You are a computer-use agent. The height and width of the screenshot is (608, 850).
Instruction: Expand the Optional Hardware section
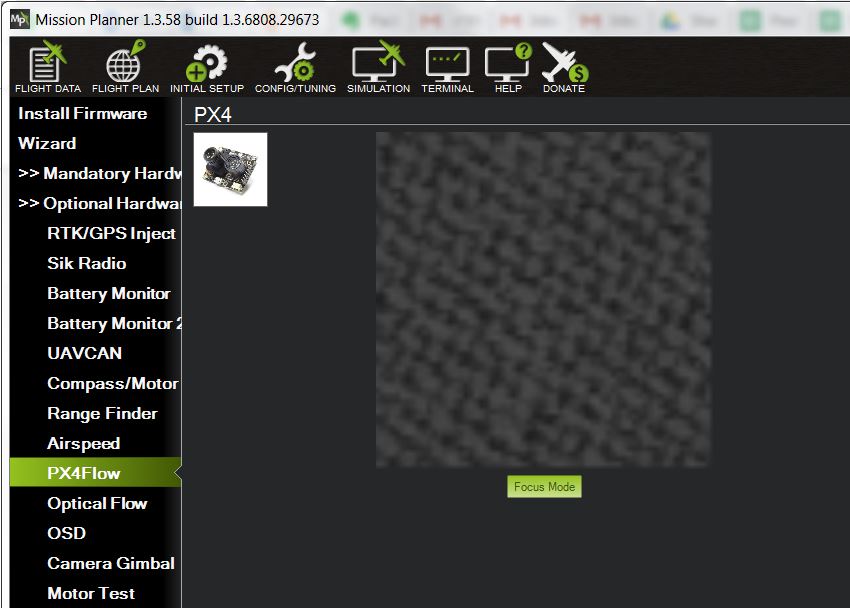tap(100, 203)
